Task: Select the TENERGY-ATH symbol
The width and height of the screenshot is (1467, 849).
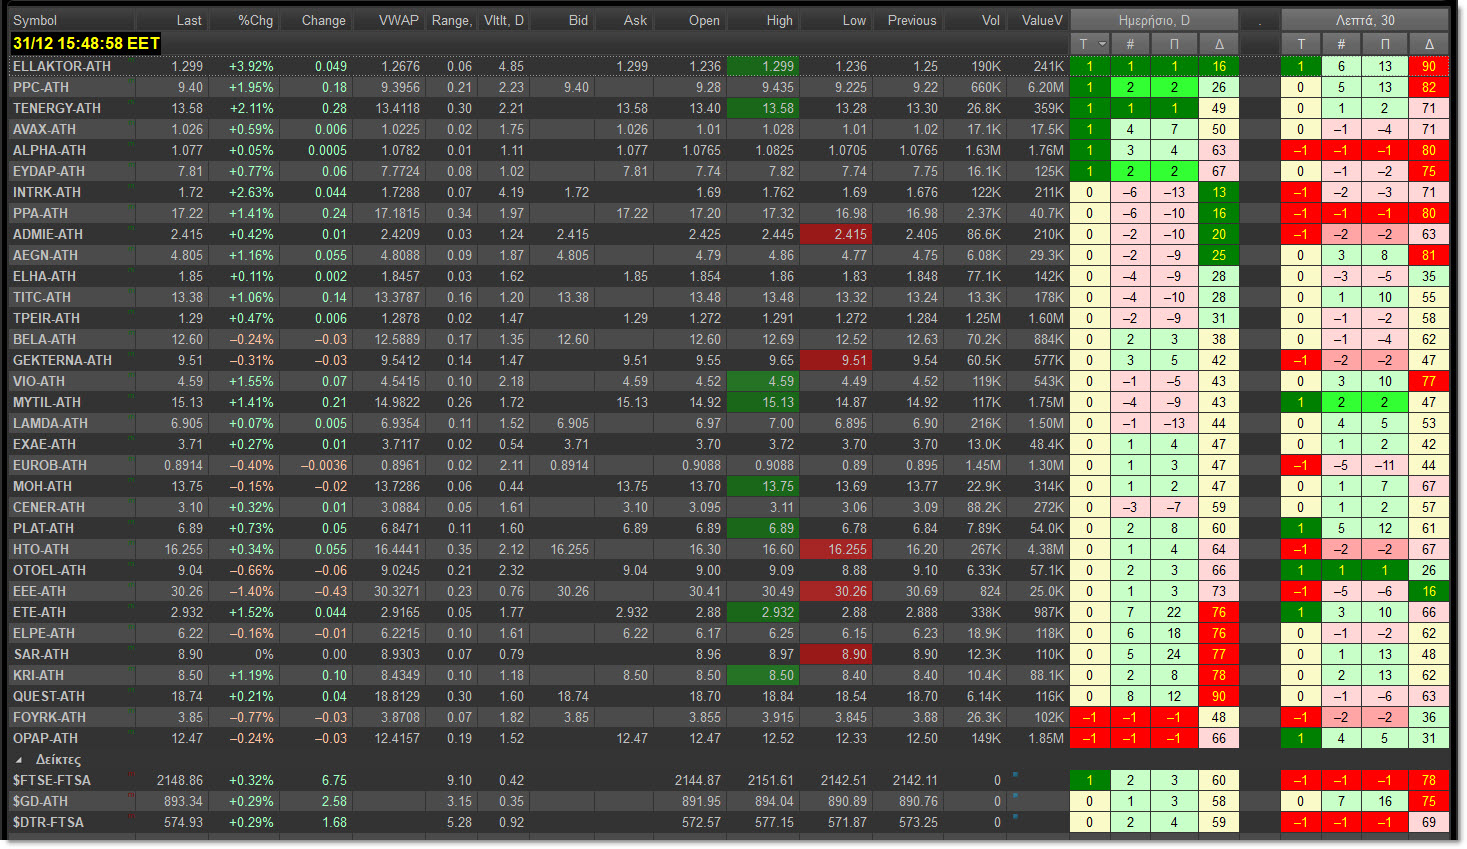Action: pyautogui.click(x=57, y=108)
